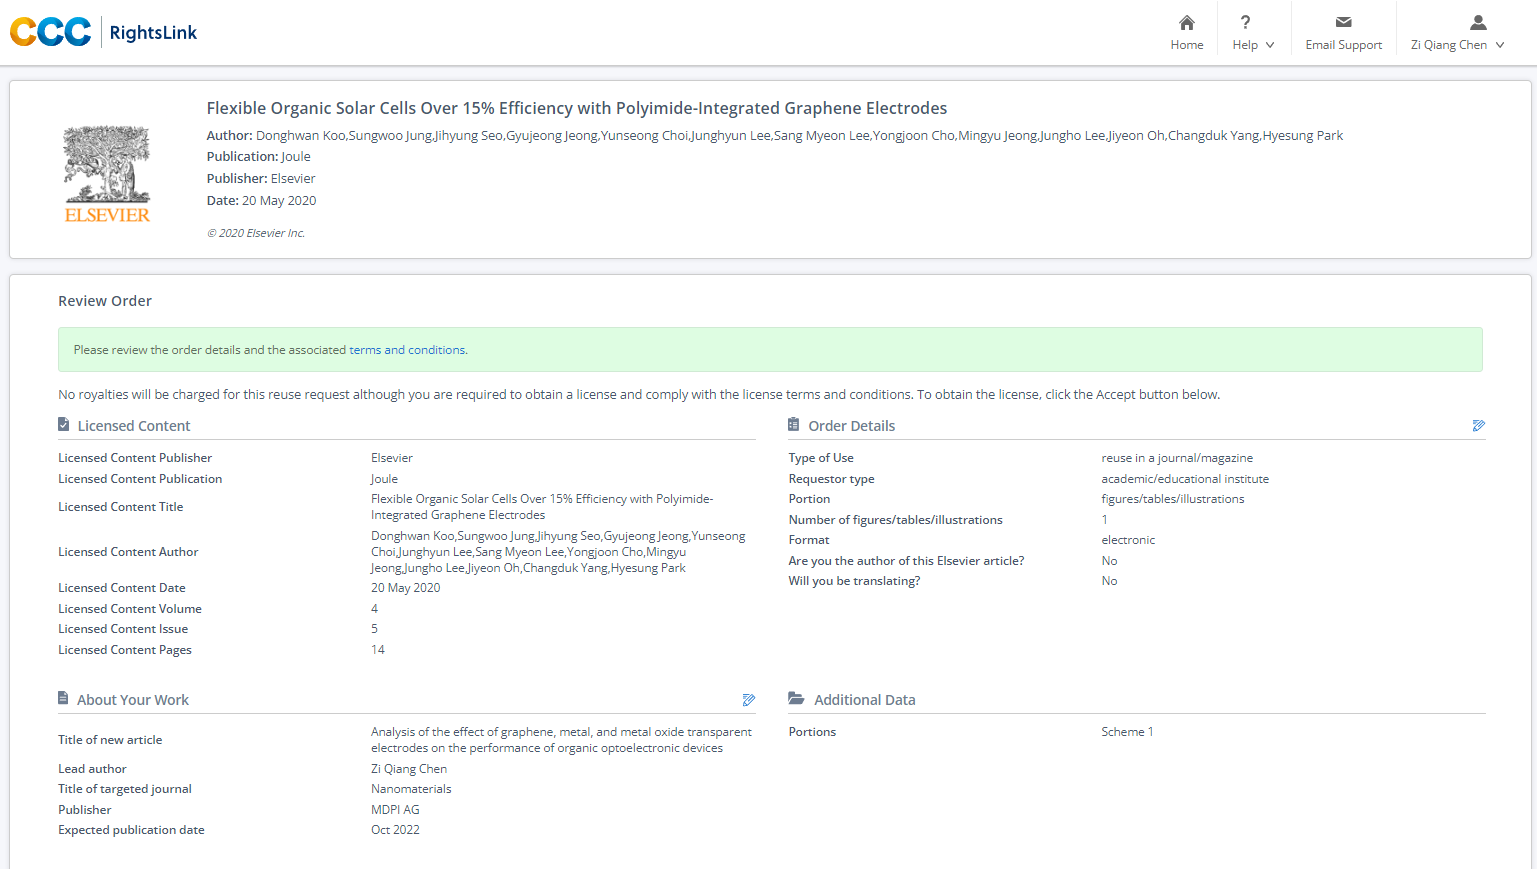Edit About Your Work section

tap(748, 700)
